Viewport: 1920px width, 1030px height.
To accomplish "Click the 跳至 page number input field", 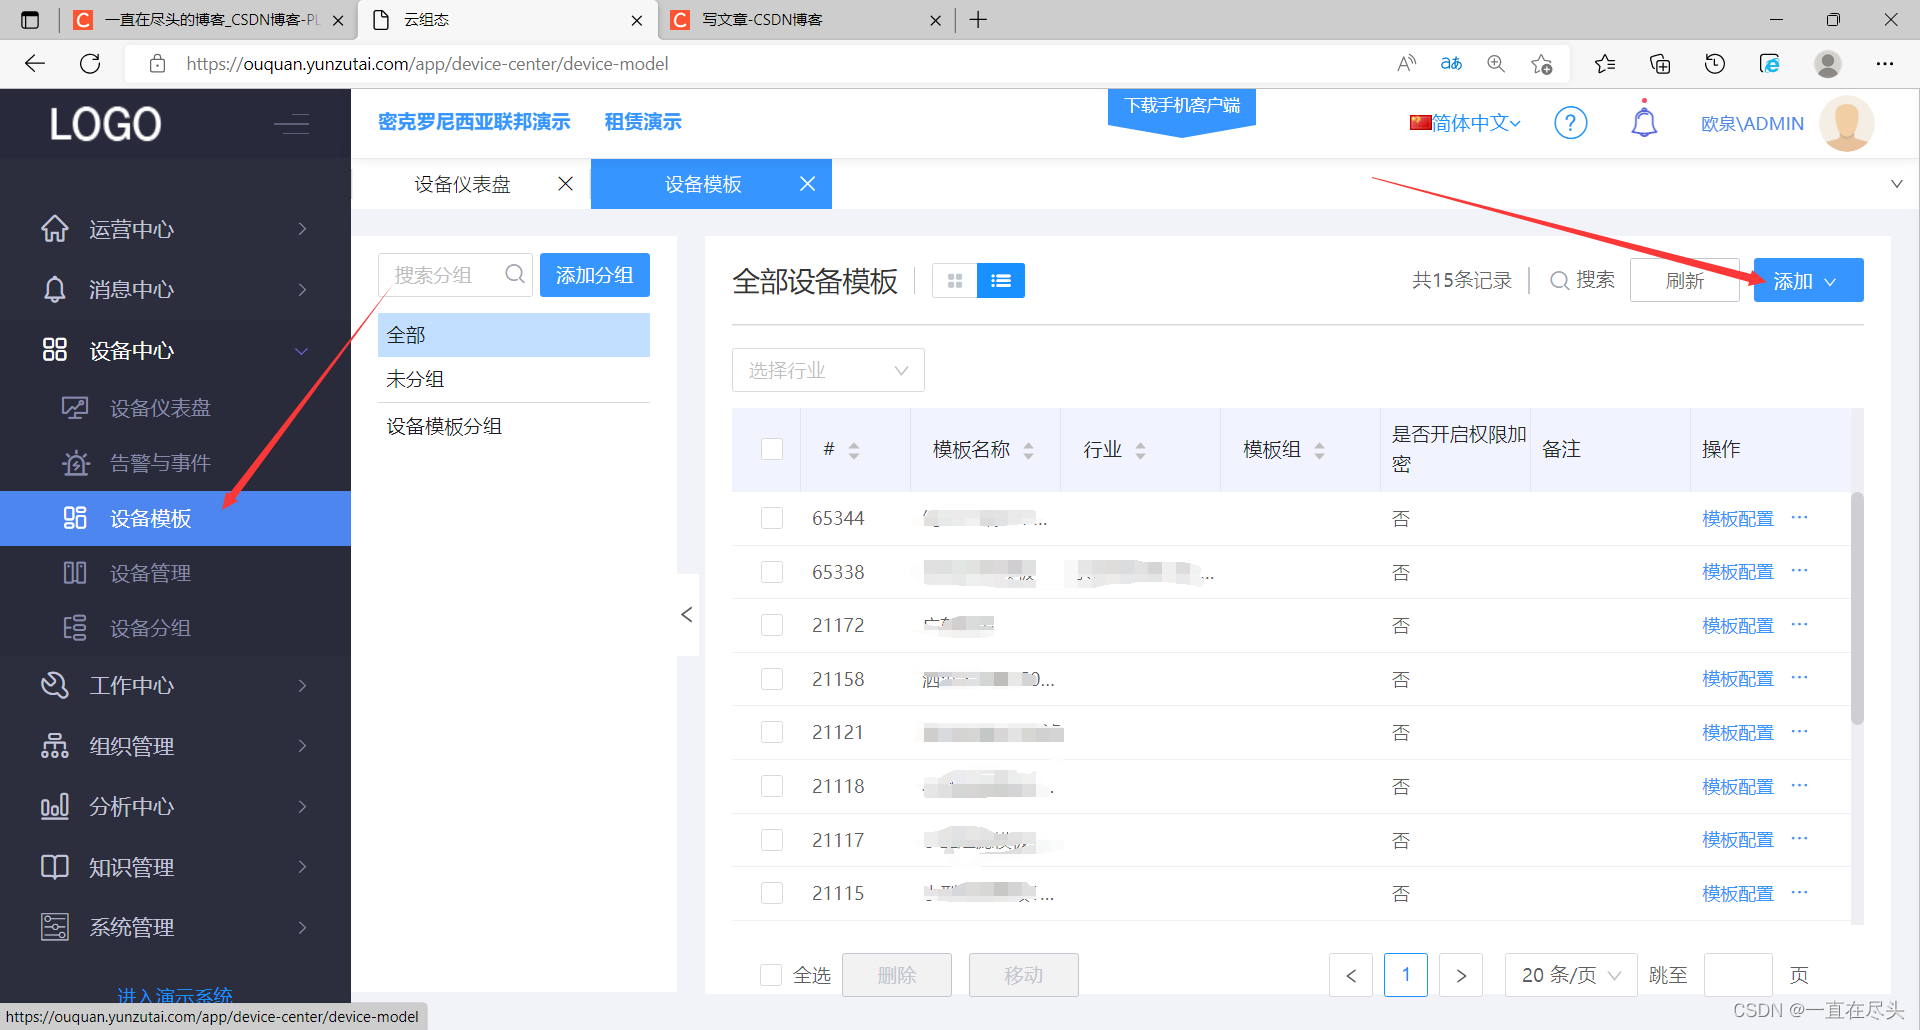I will [x=1738, y=975].
